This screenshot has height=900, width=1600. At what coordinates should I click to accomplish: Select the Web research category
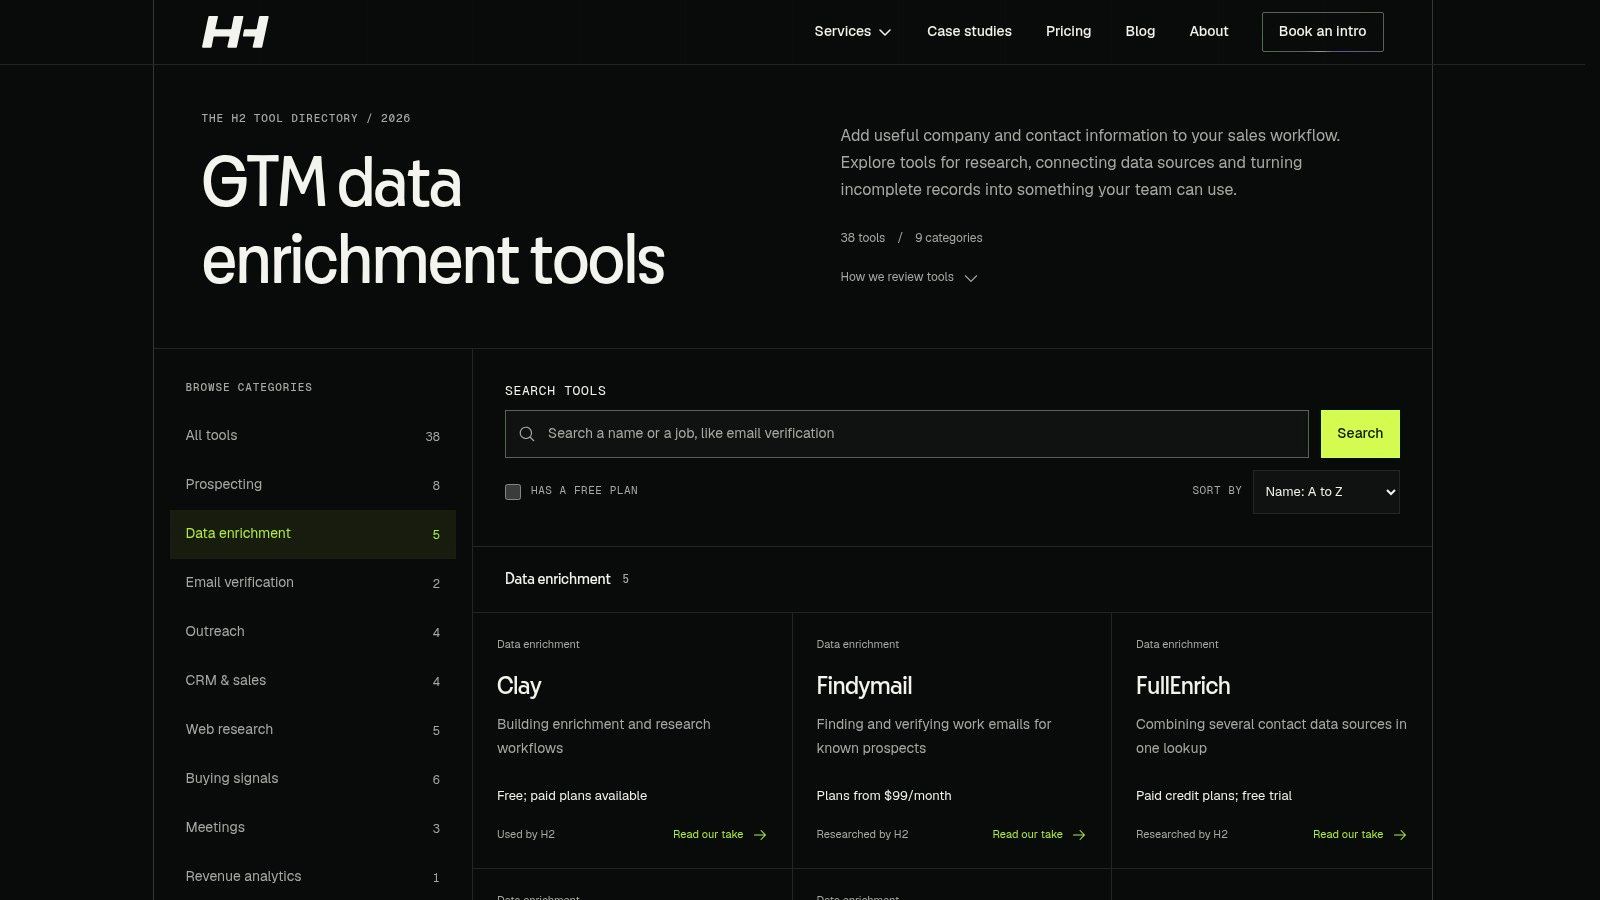pos(313,730)
